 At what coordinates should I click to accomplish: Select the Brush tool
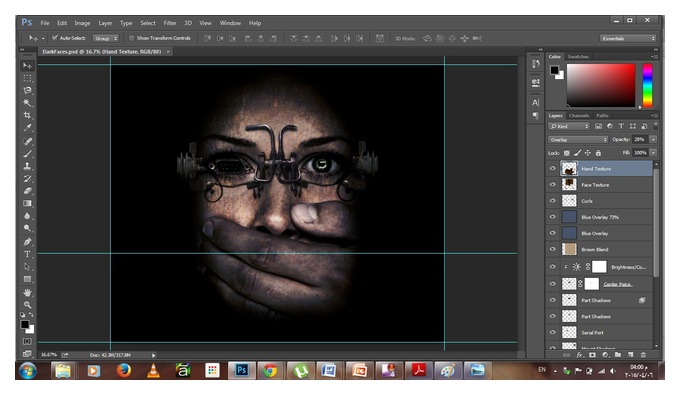pyautogui.click(x=27, y=154)
